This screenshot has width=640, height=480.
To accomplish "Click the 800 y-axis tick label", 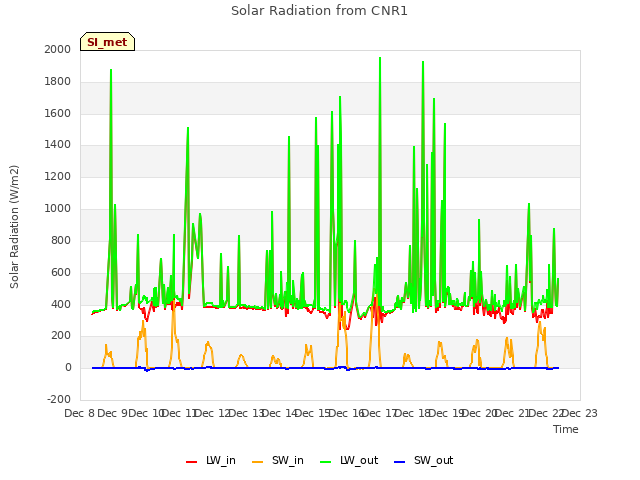I will pyautogui.click(x=61, y=240).
